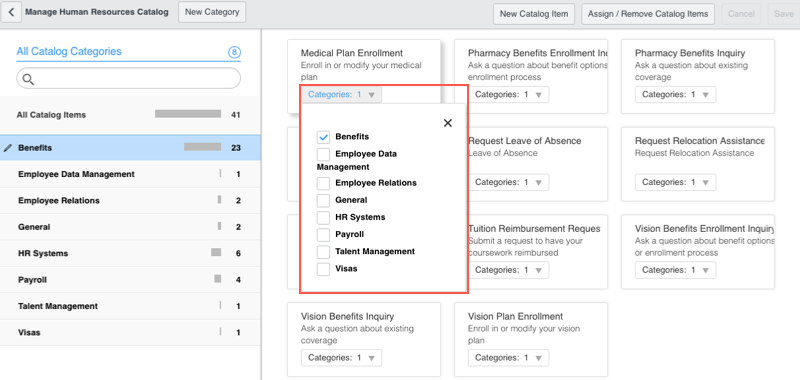This screenshot has width=800, height=380.
Task: Enable the Talent Management checkbox
Action: [323, 252]
